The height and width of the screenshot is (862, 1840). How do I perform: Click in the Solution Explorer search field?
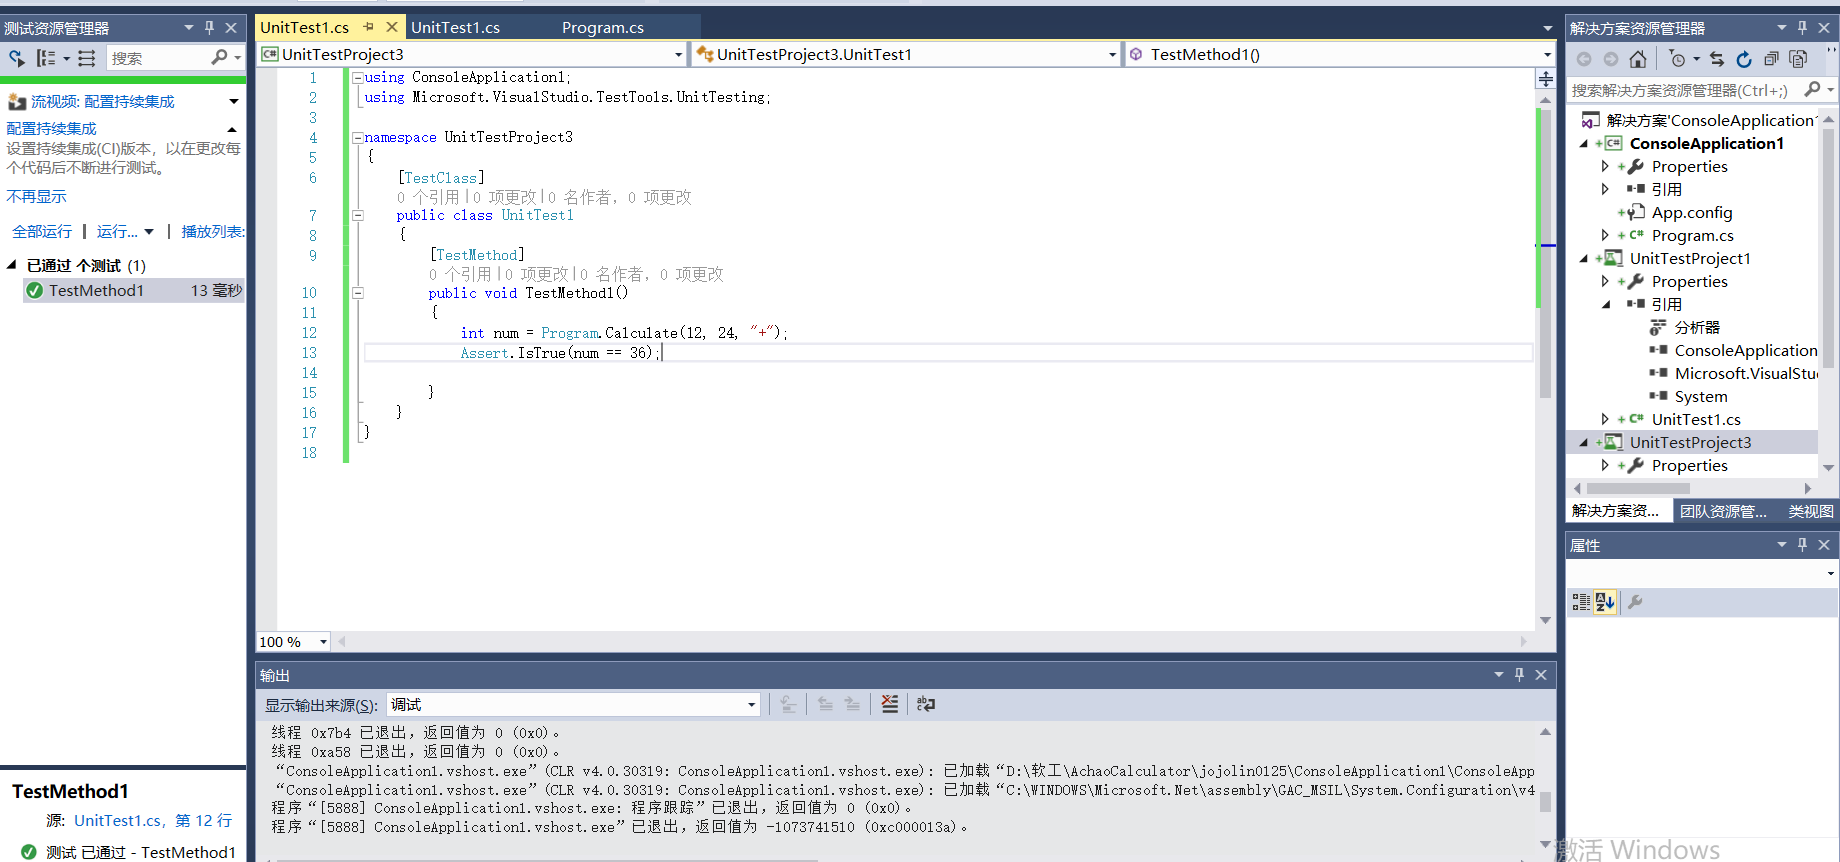pyautogui.click(x=1684, y=90)
